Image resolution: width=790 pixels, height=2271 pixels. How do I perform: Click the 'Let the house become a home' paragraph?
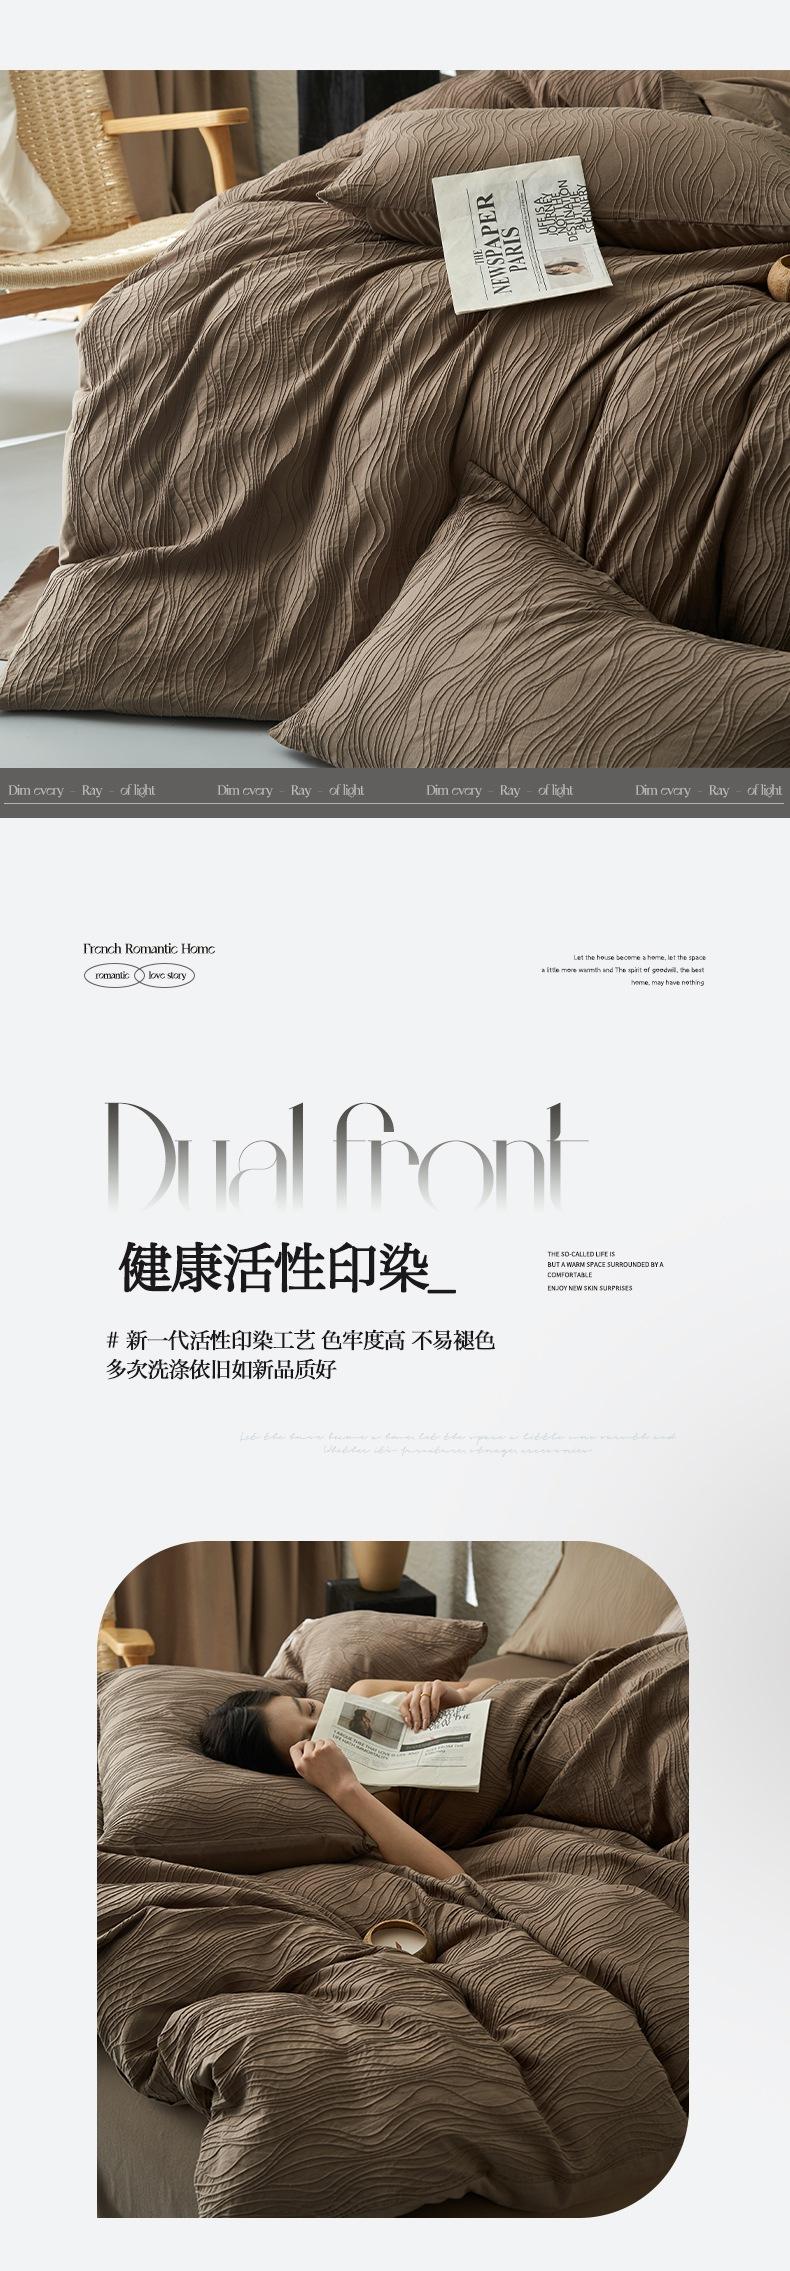[x=623, y=970]
